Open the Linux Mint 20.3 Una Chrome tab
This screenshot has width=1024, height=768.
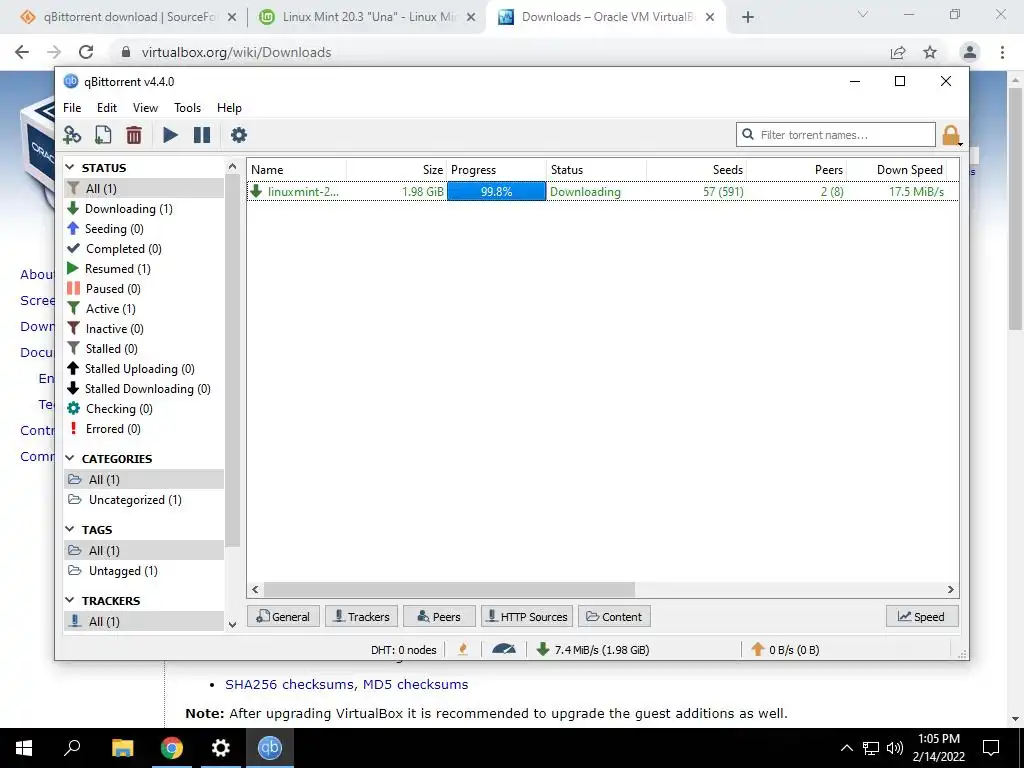click(367, 17)
